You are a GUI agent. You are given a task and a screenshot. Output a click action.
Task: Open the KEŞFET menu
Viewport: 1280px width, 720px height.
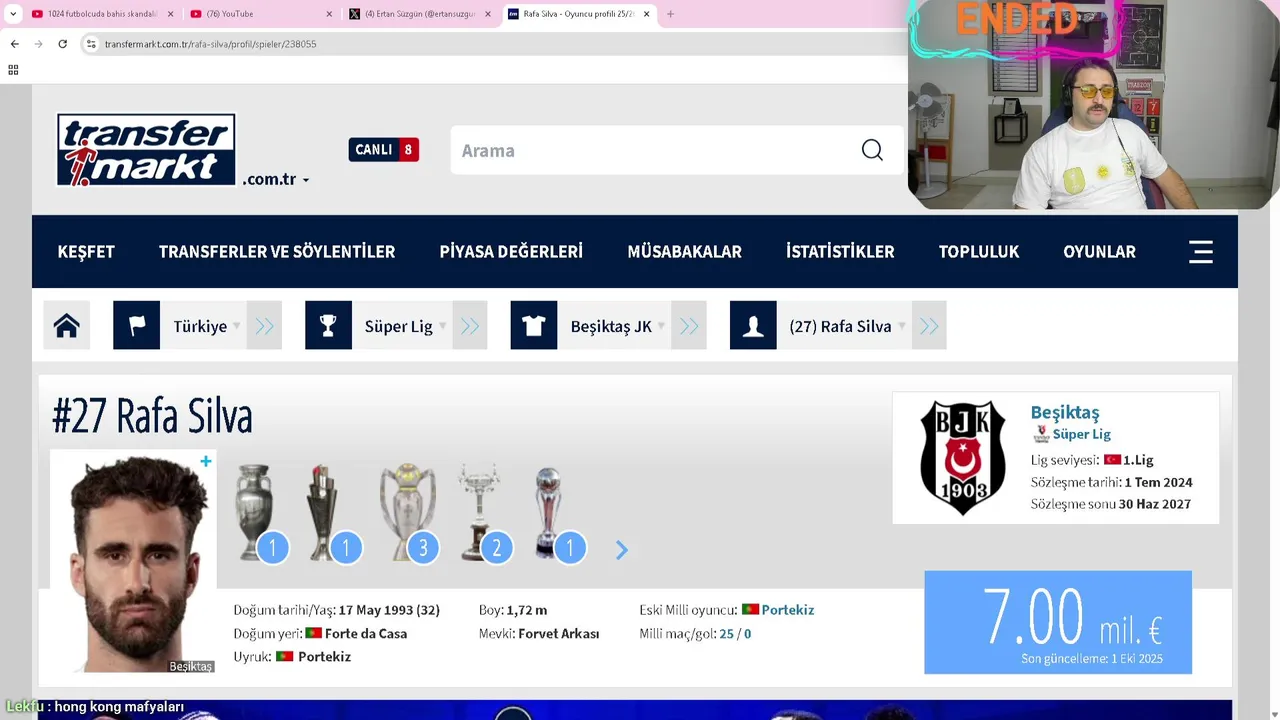click(x=86, y=252)
